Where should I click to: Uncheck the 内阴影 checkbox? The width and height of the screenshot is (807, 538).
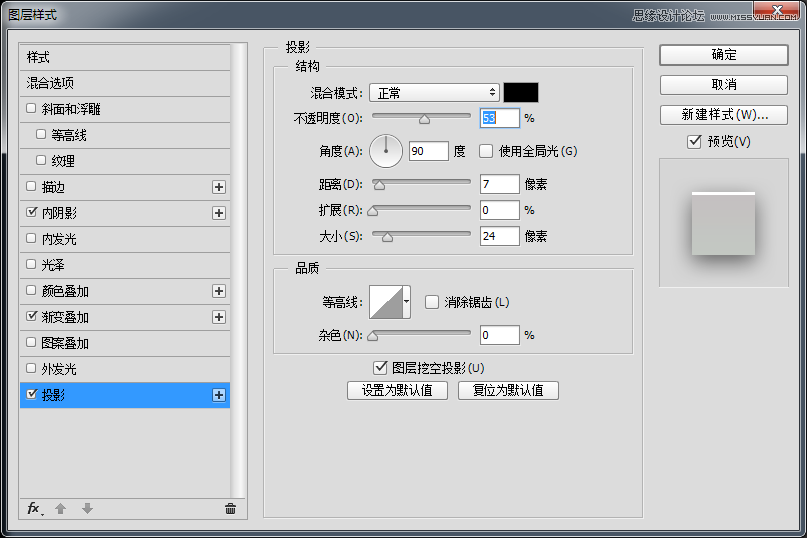(31, 212)
